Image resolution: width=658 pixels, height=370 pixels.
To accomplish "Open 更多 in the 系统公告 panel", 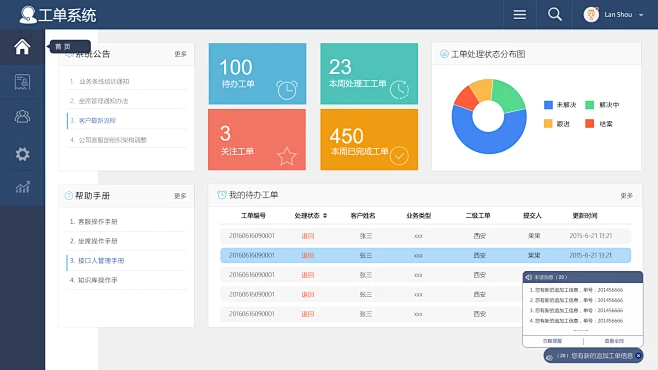I will [x=180, y=54].
